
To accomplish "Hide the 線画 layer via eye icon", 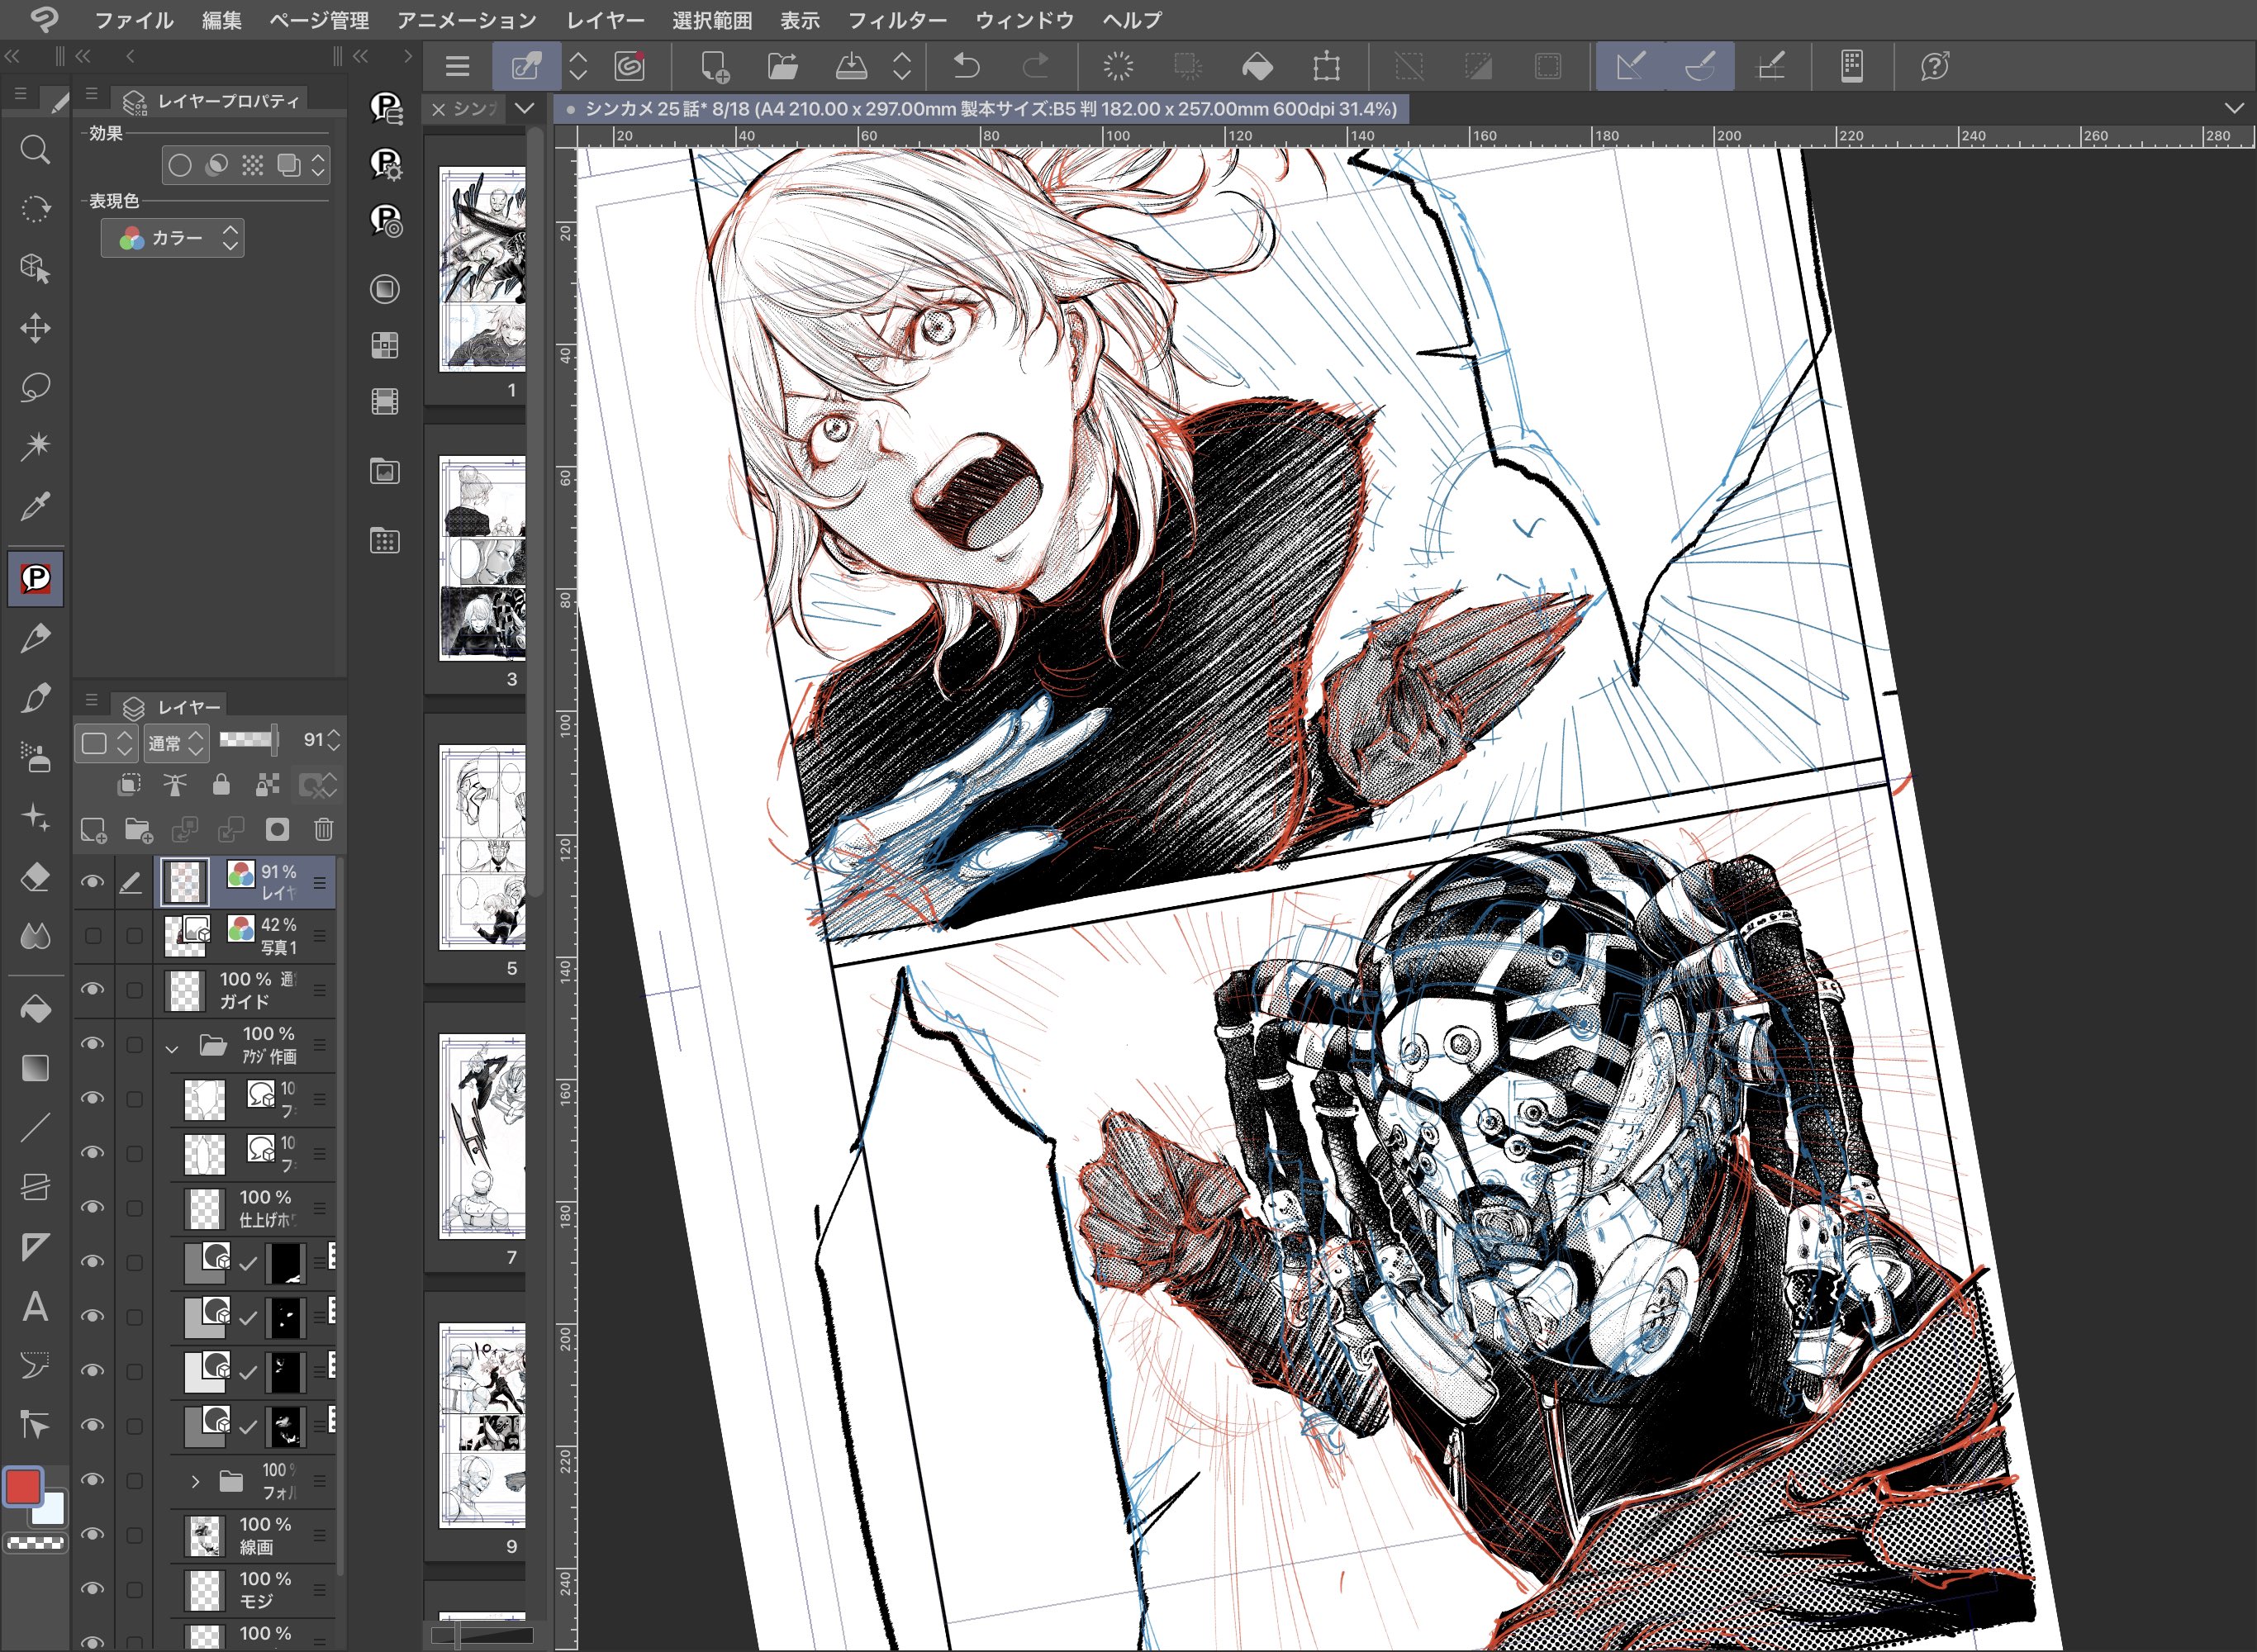I will tap(92, 1535).
